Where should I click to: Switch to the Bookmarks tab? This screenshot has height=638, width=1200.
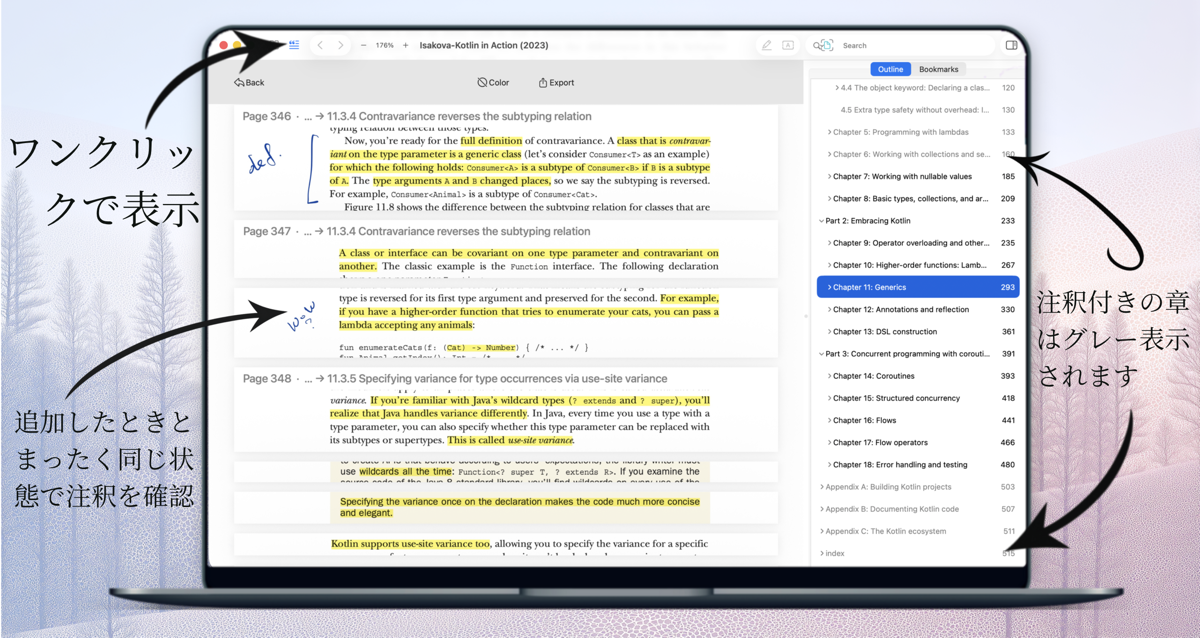[938, 69]
